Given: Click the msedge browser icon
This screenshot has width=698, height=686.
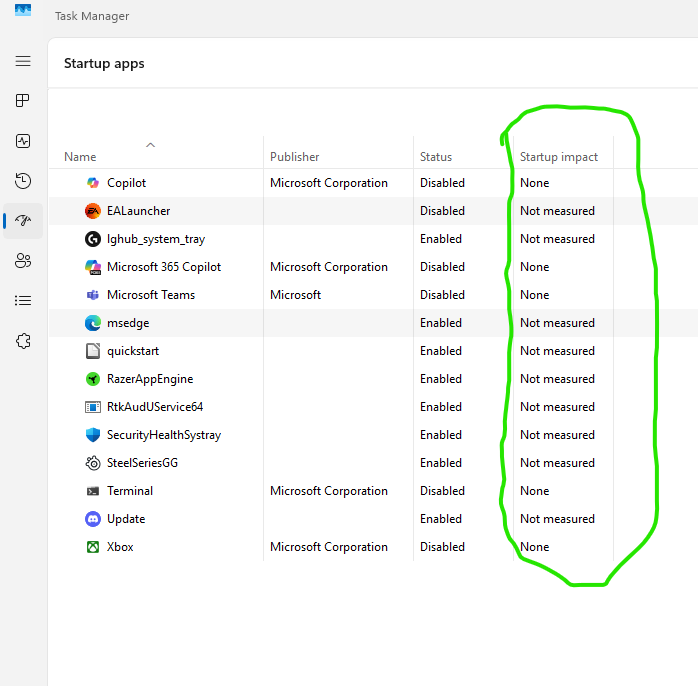Looking at the screenshot, I should (93, 323).
